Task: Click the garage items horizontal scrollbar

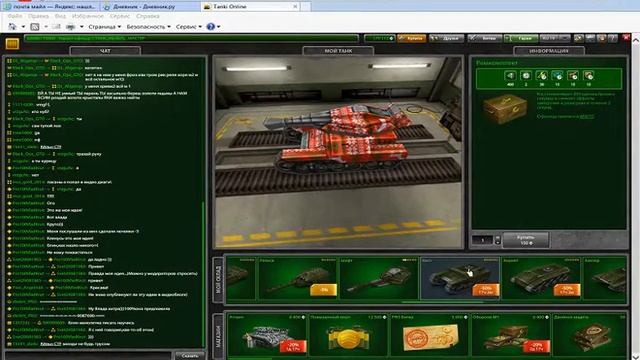Action: point(442,302)
